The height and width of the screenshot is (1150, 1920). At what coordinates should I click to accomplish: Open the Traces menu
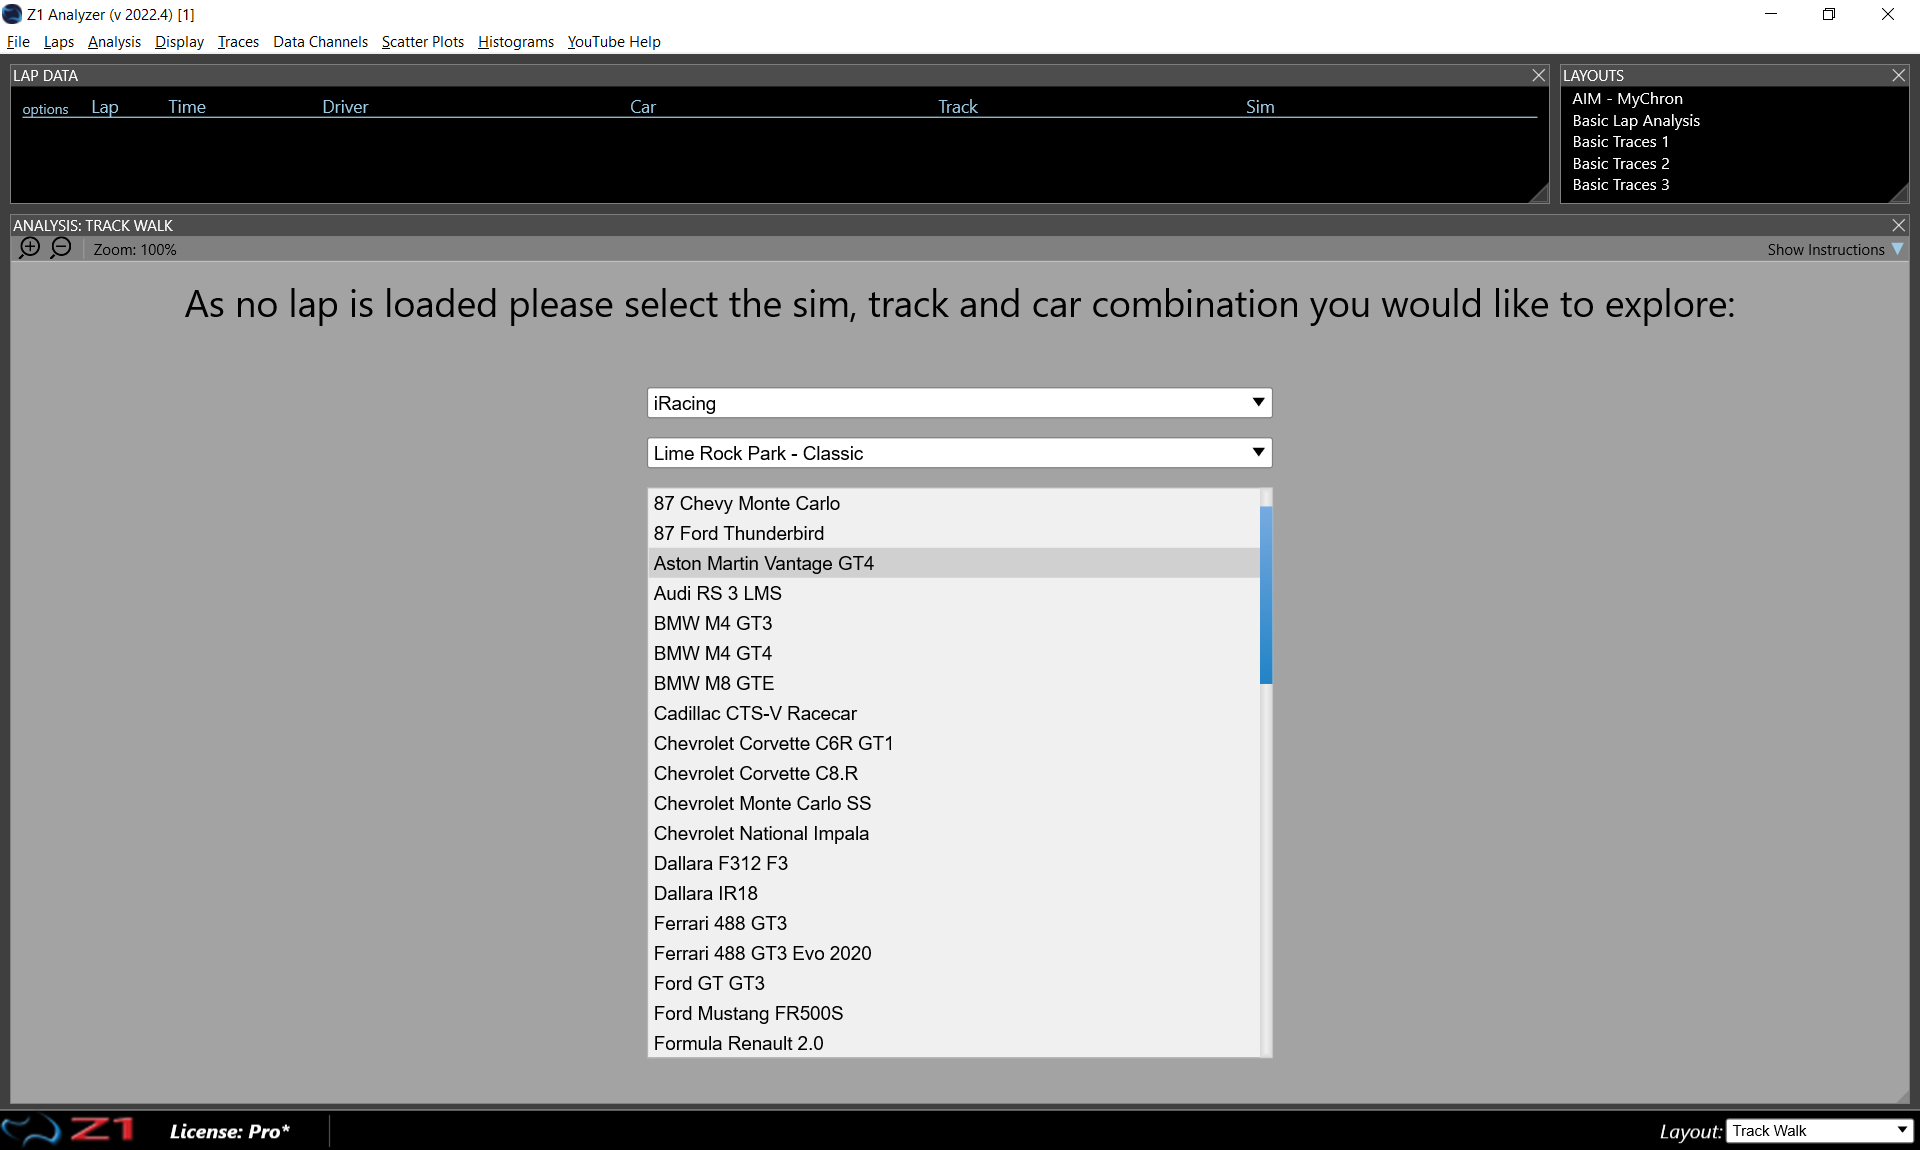pyautogui.click(x=238, y=42)
